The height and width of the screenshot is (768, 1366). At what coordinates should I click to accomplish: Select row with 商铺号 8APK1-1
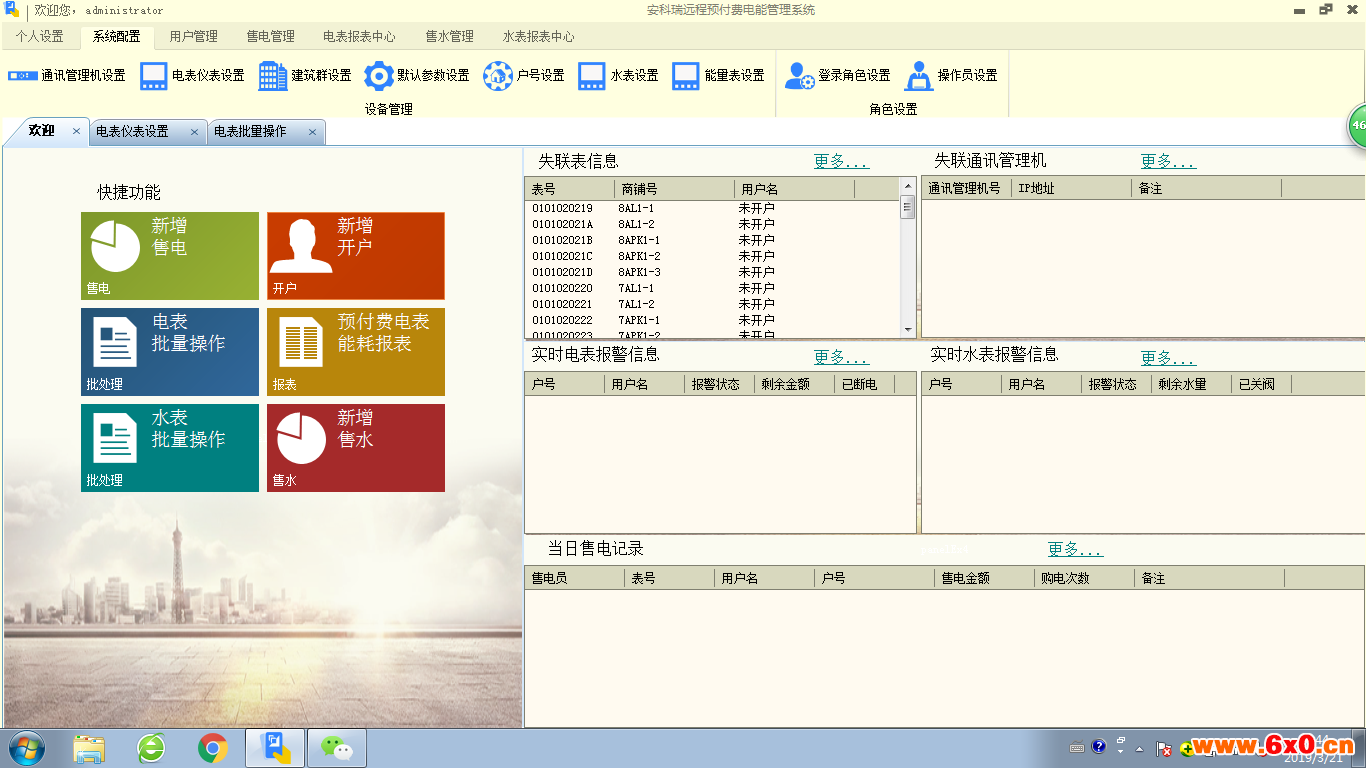(x=713, y=240)
